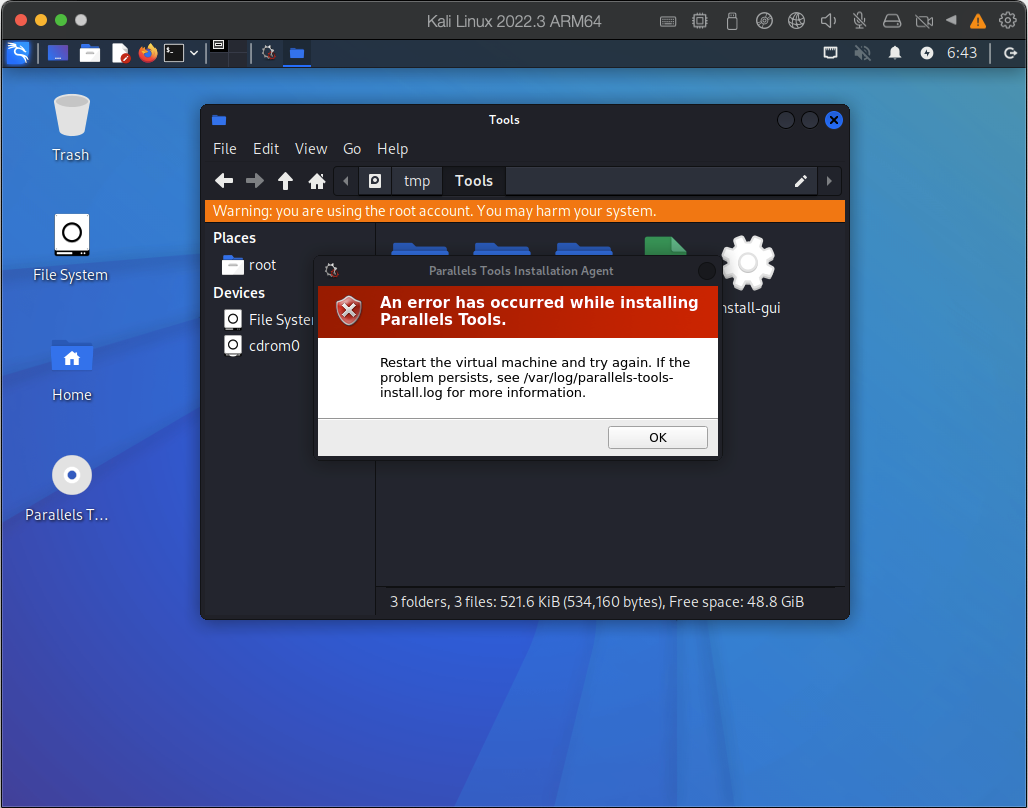Collapse Parallels status icons with triangle

[x=951, y=20]
